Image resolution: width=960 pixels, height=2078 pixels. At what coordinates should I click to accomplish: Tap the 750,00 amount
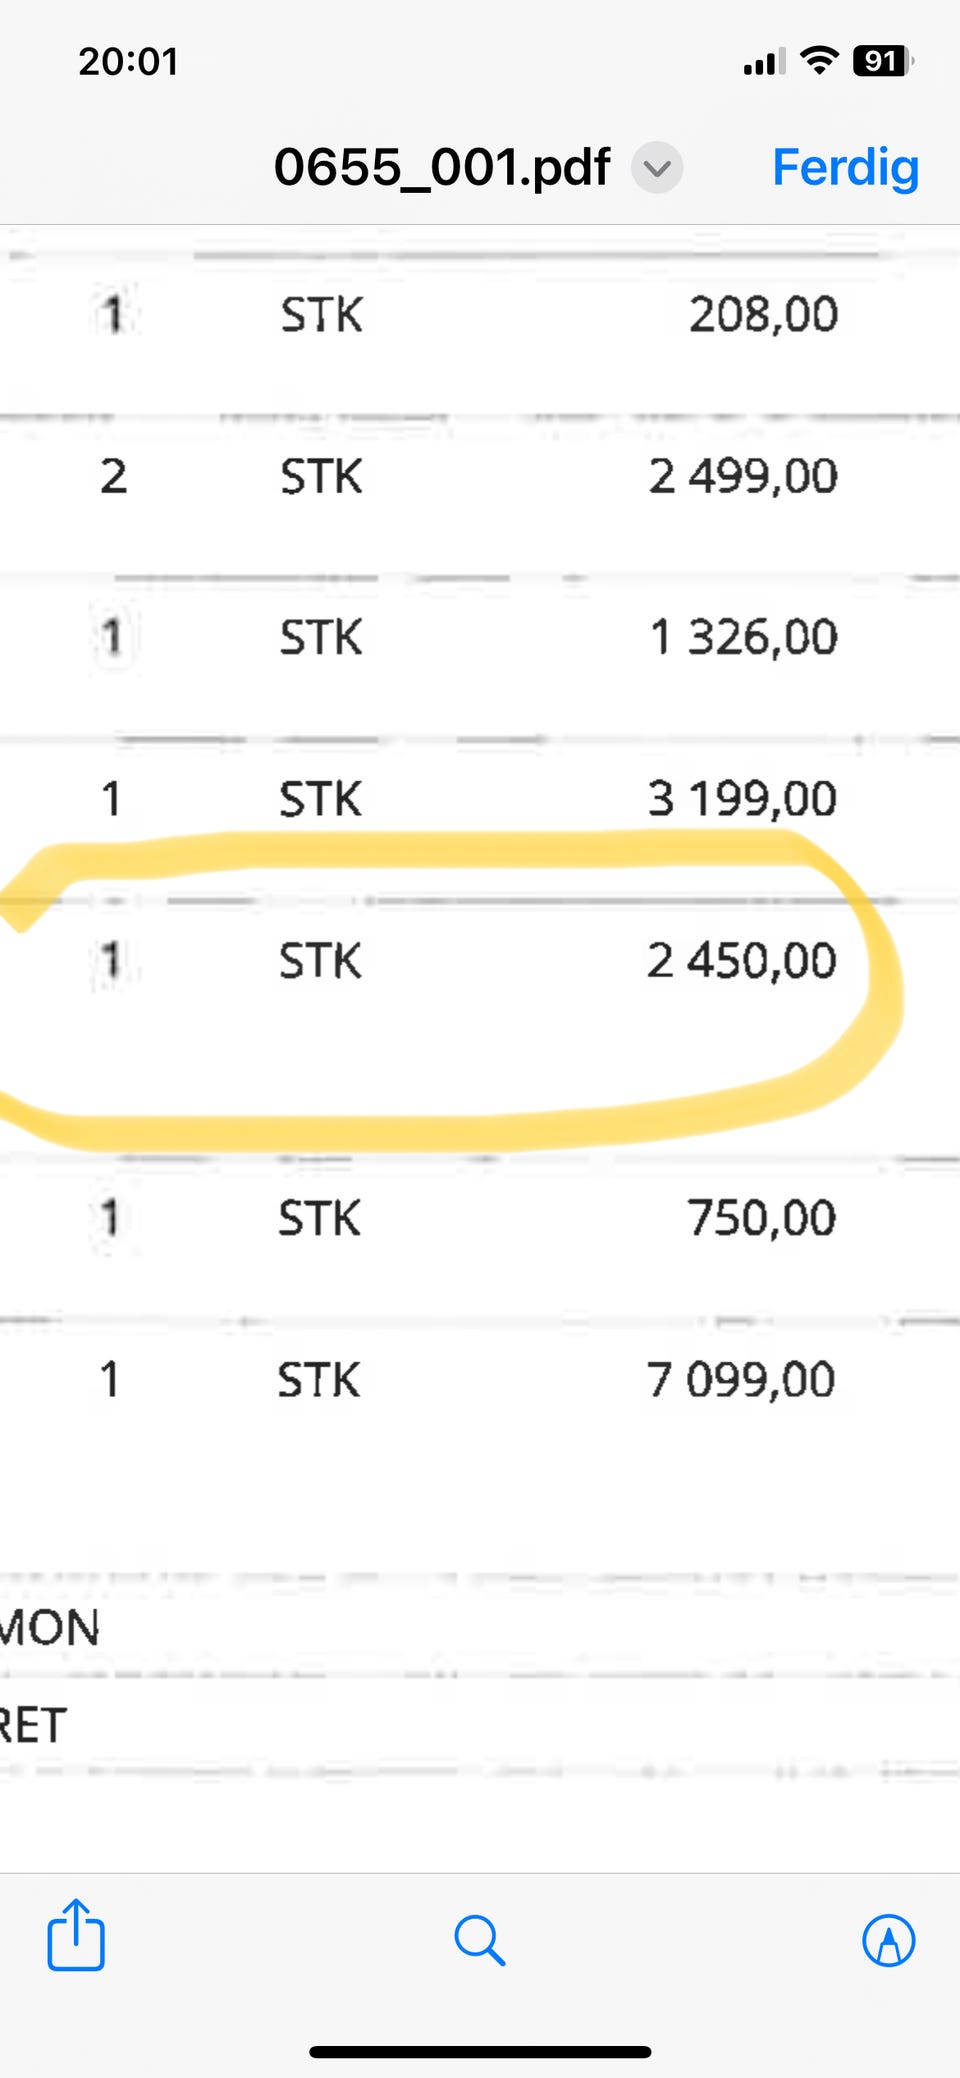761,1218
